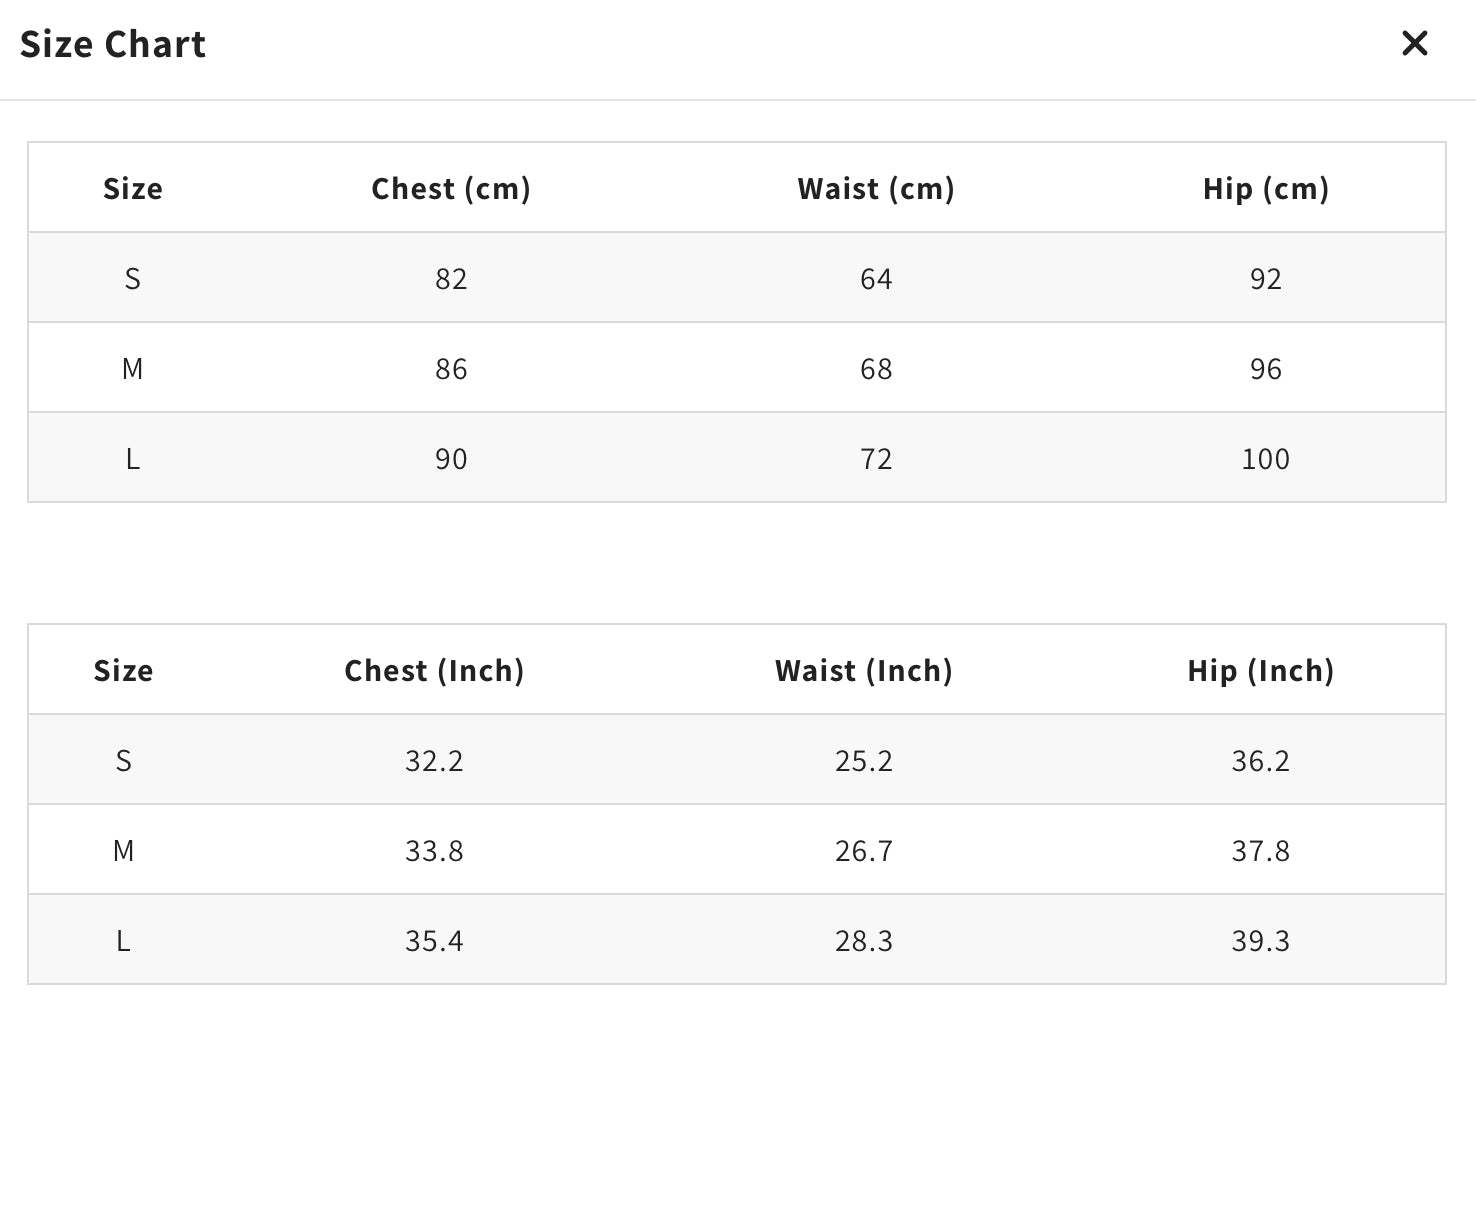This screenshot has height=1212, width=1476.
Task: Click the Hip (cm) column header
Action: tap(1265, 189)
